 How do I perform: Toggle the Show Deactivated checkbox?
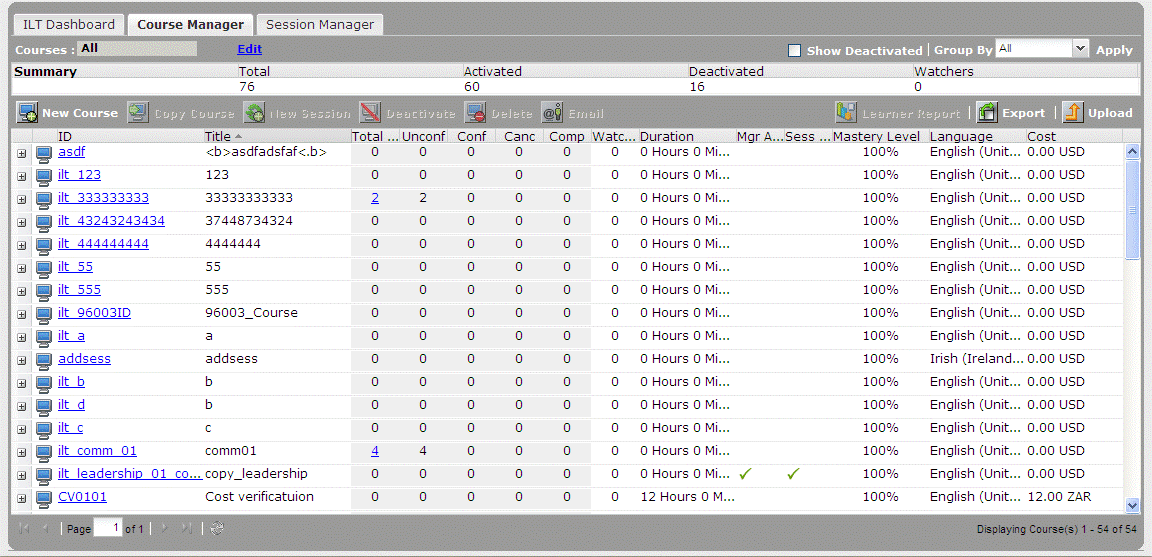794,51
